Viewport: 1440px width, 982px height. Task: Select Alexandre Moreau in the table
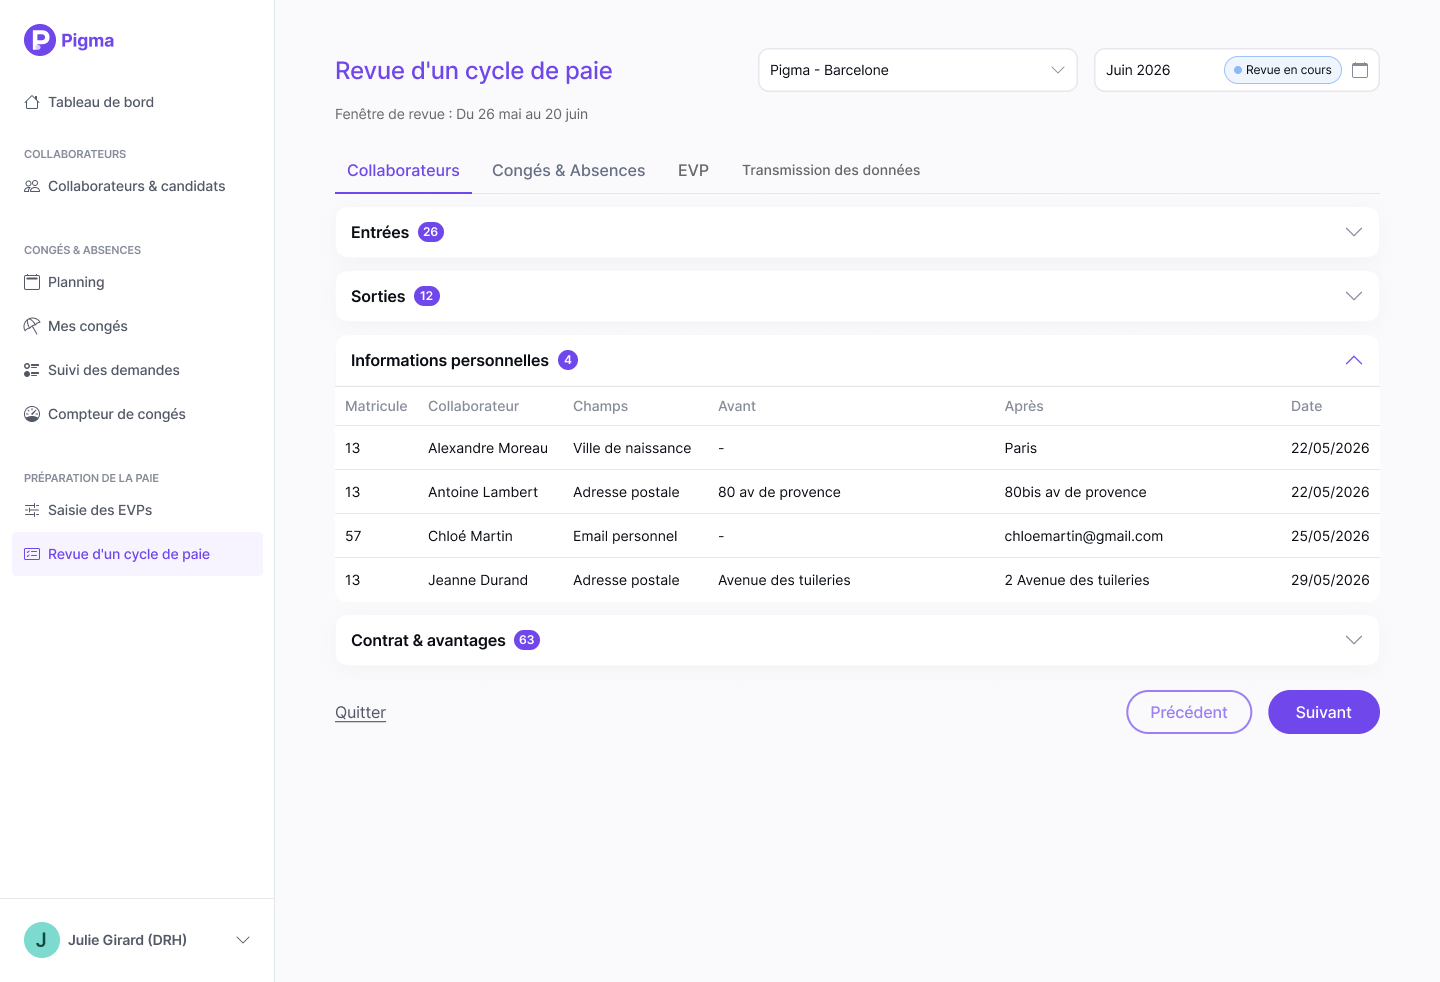pos(488,448)
